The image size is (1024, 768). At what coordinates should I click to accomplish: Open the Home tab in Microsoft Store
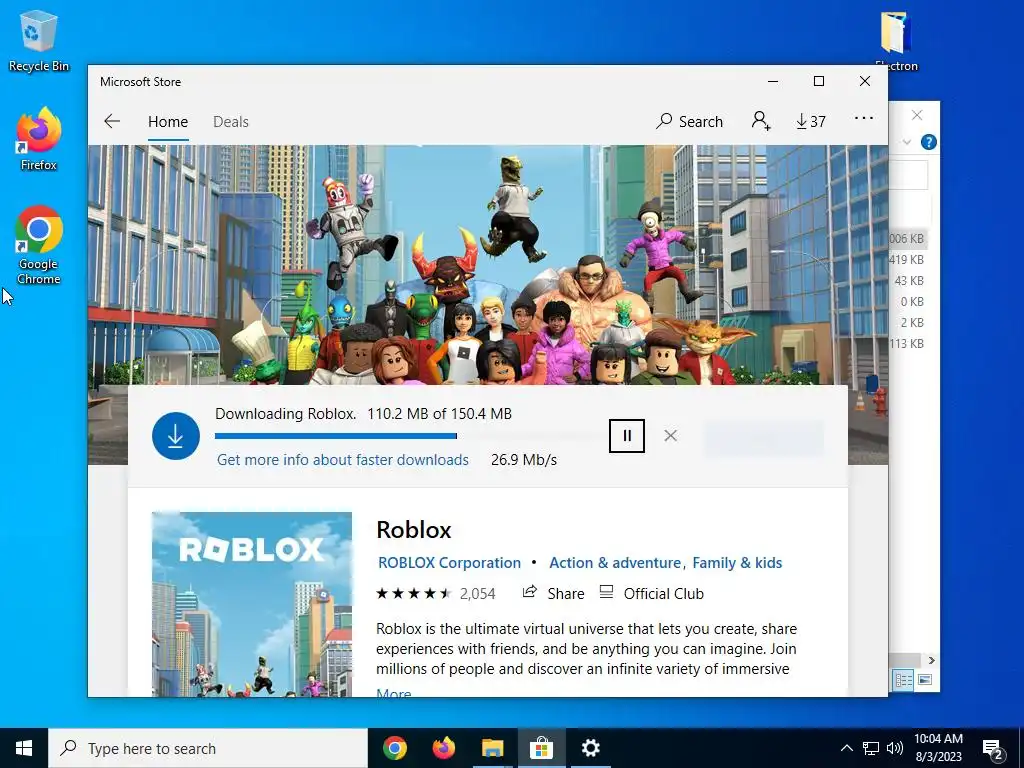(168, 121)
